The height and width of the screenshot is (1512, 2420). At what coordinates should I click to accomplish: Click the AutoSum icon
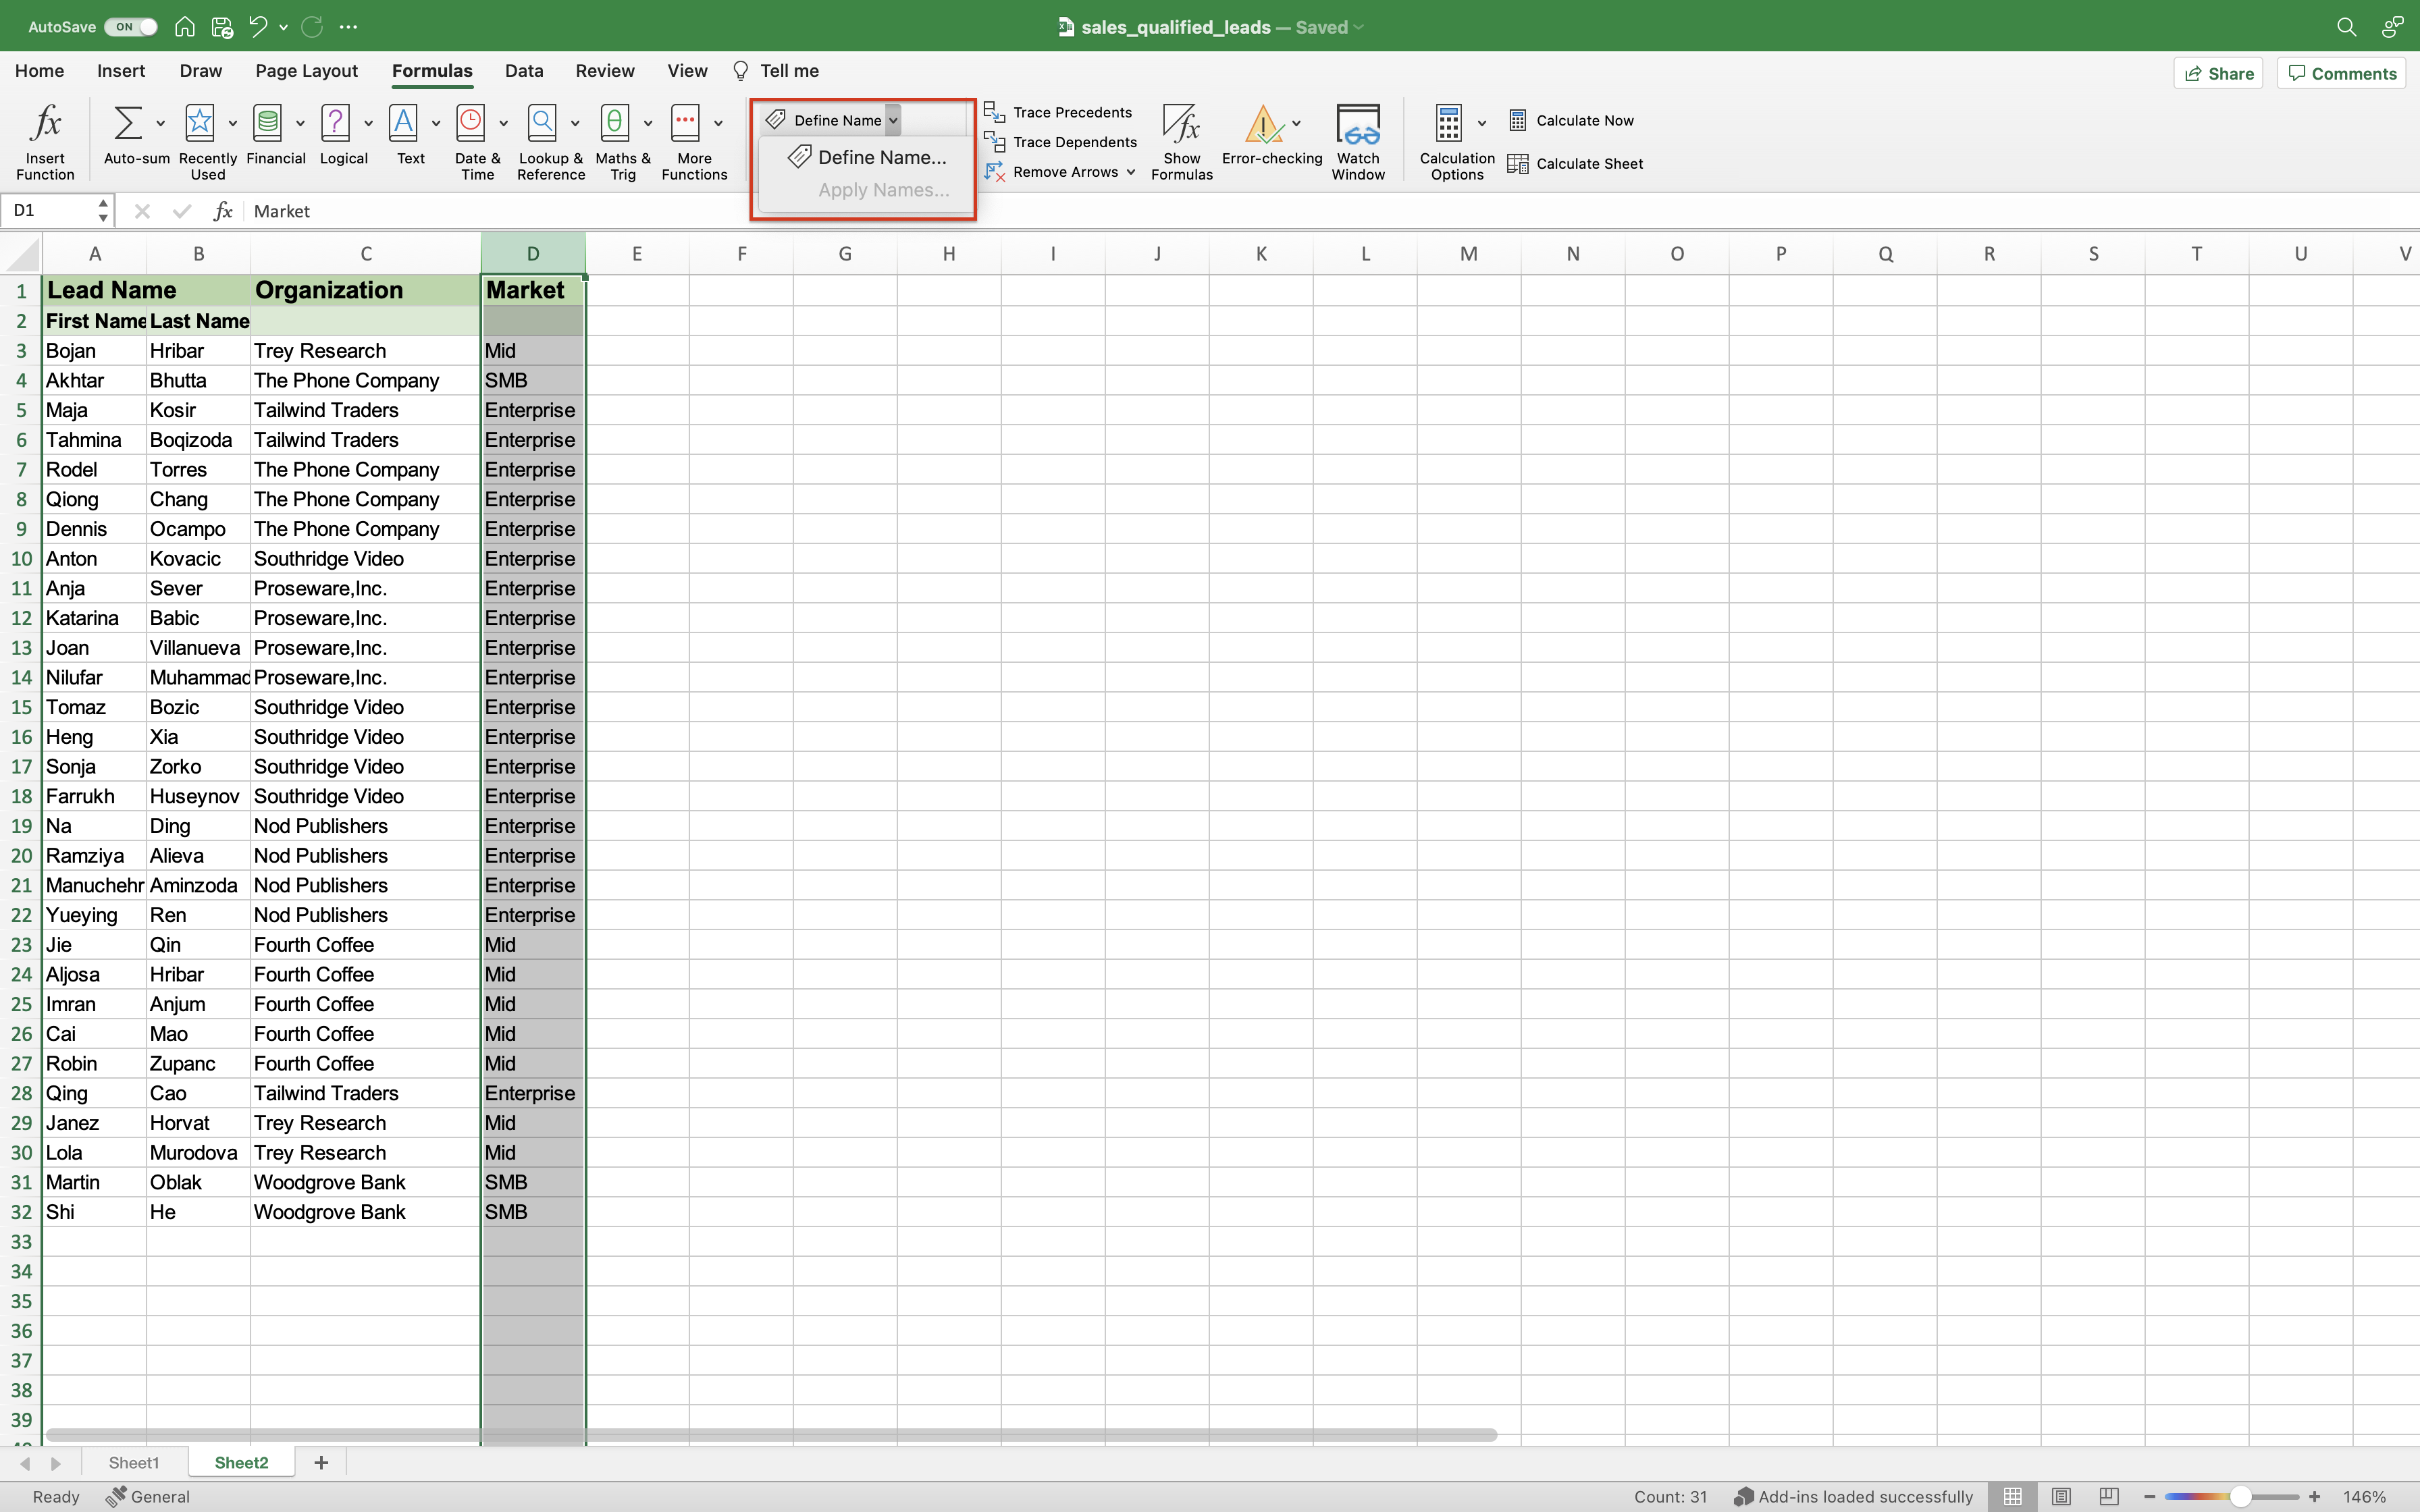coord(128,122)
